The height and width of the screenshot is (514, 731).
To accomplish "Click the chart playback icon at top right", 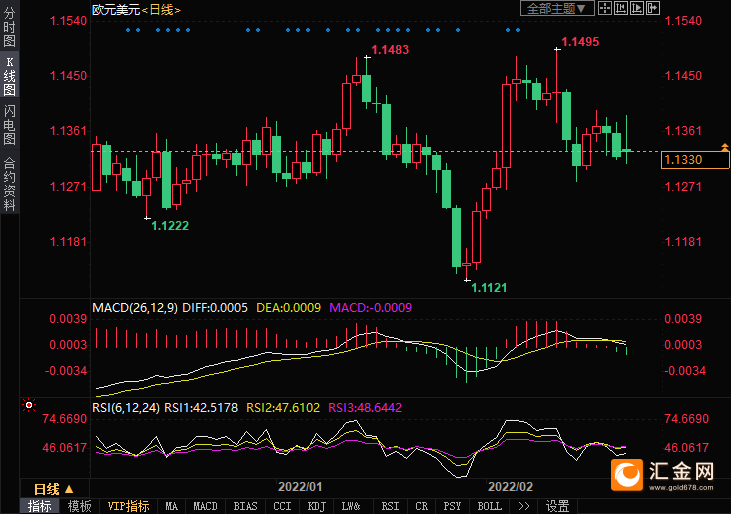I will coord(637,8).
